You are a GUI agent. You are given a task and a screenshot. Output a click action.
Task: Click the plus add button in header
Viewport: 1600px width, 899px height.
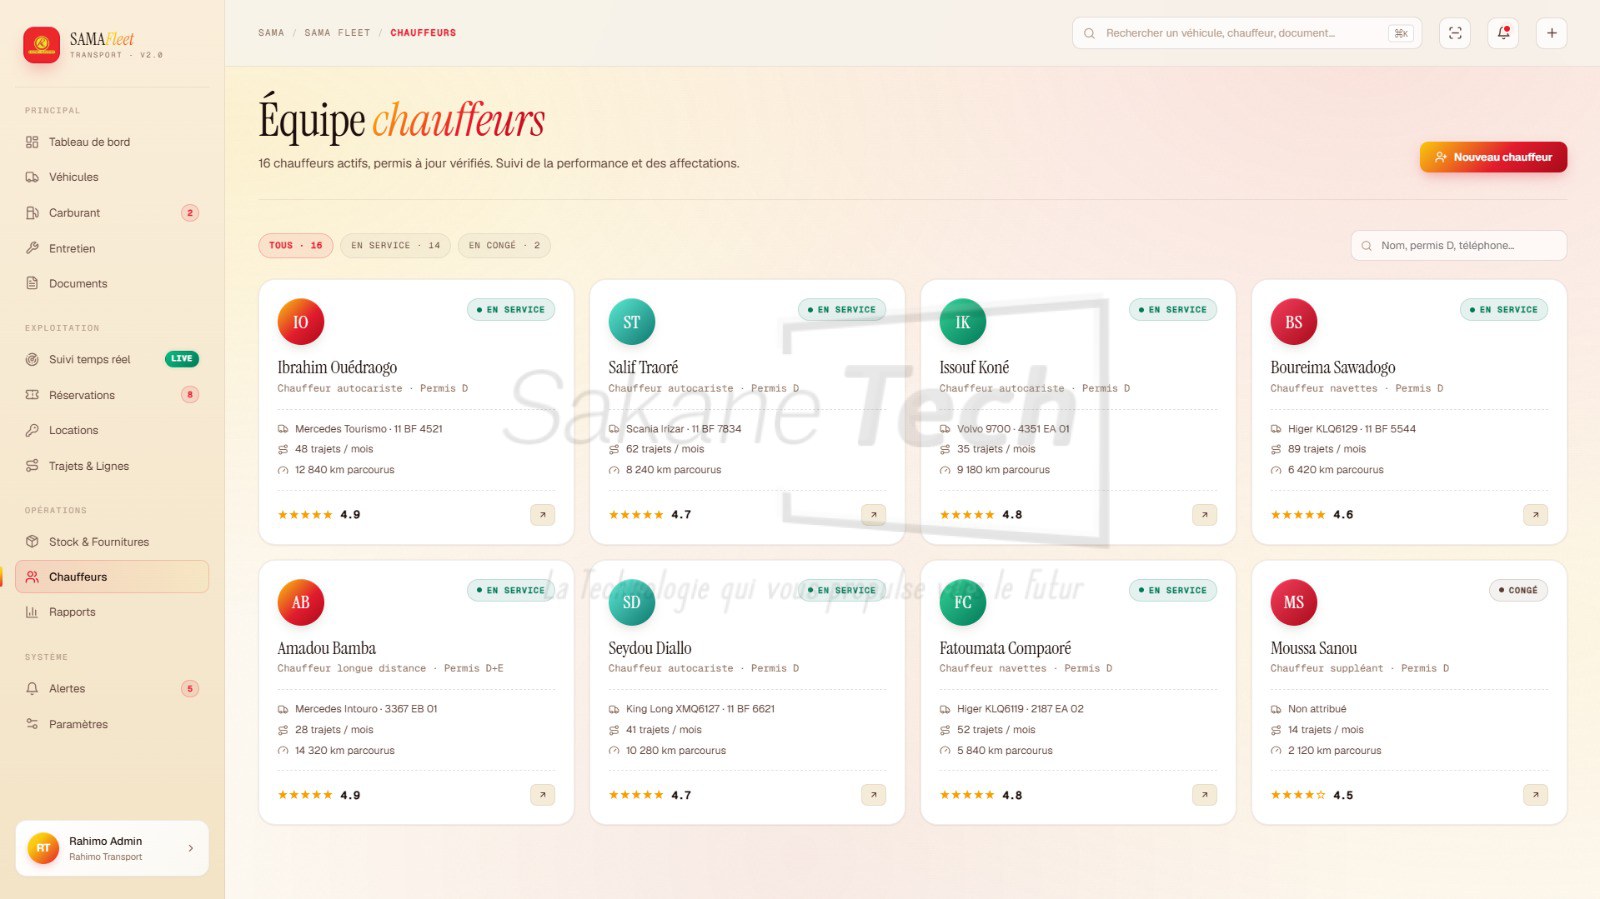[x=1551, y=33]
